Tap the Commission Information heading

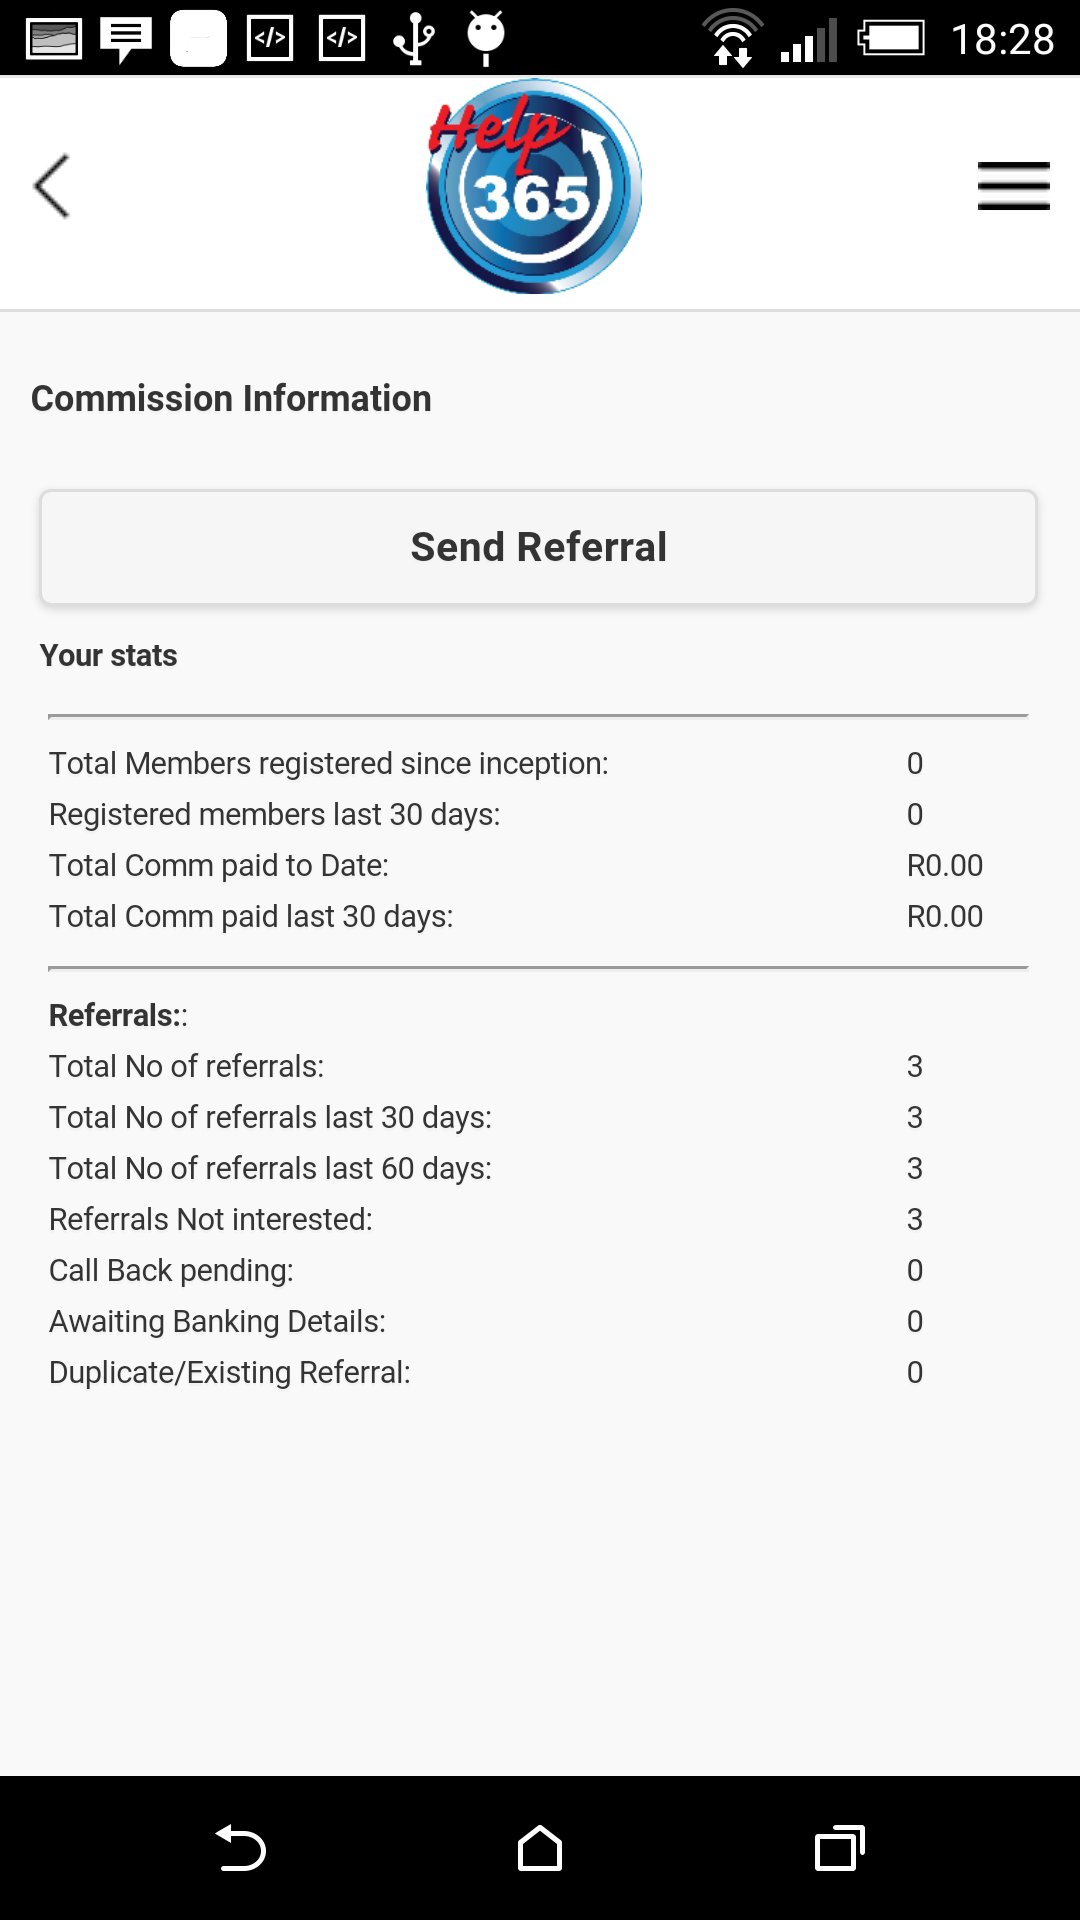coord(231,398)
